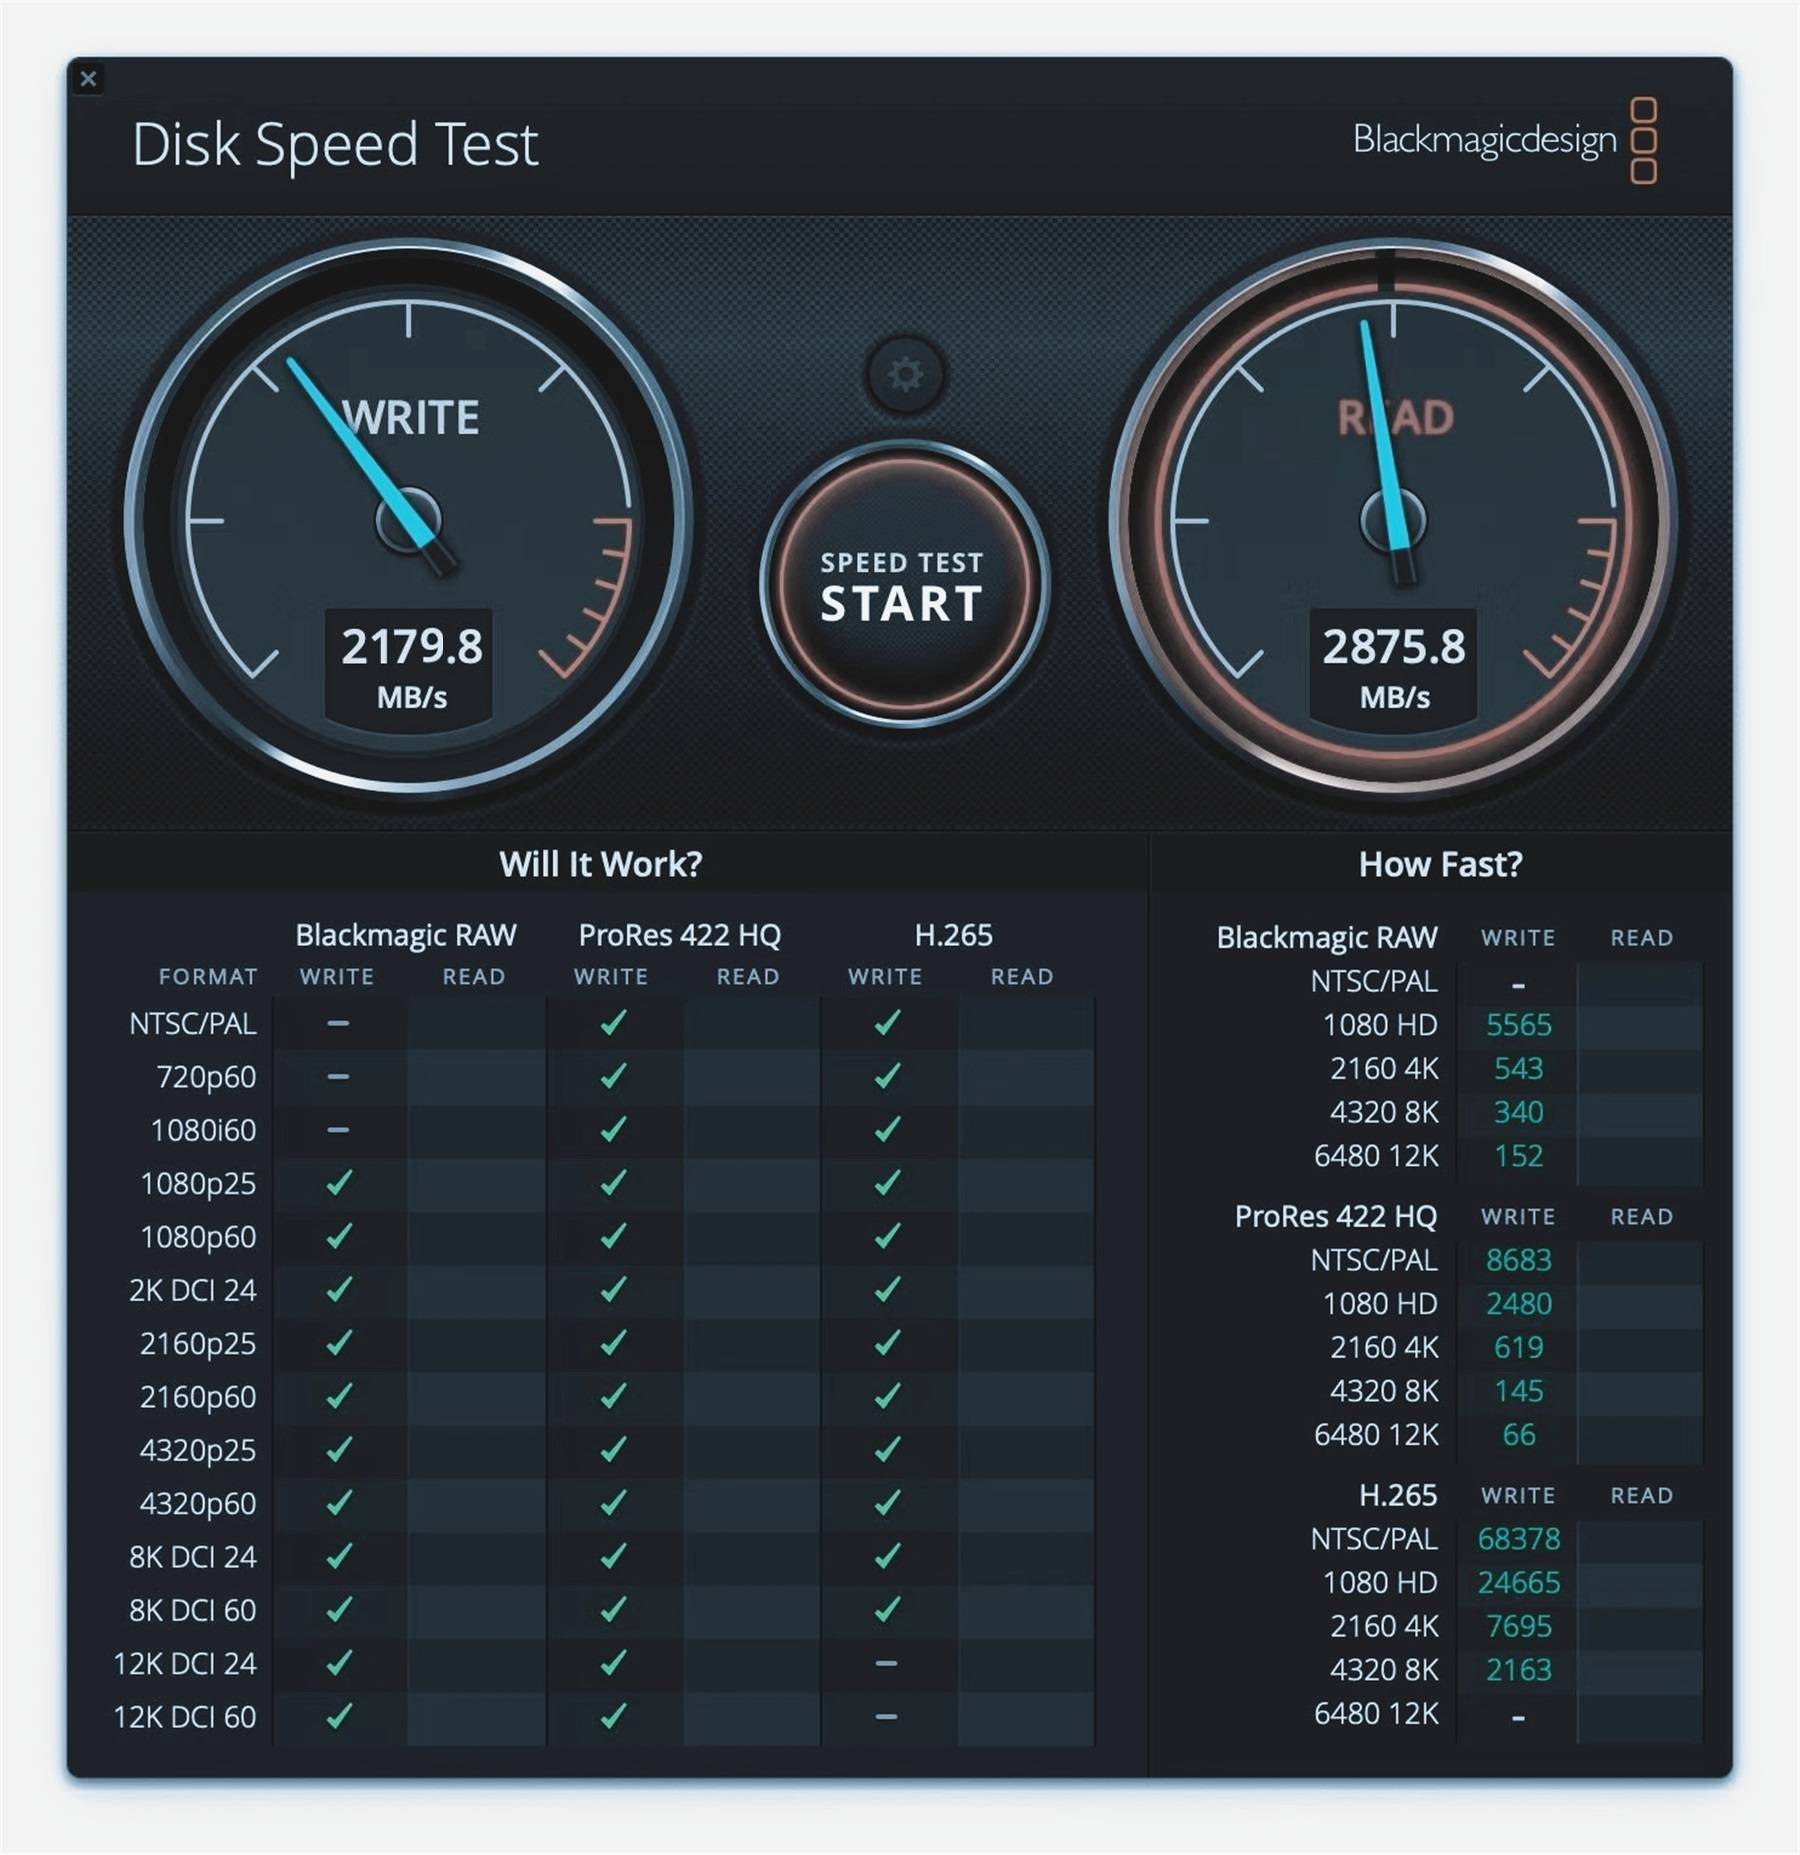The image size is (1800, 1855).
Task: Click the FORMAT column header
Action: [x=208, y=977]
